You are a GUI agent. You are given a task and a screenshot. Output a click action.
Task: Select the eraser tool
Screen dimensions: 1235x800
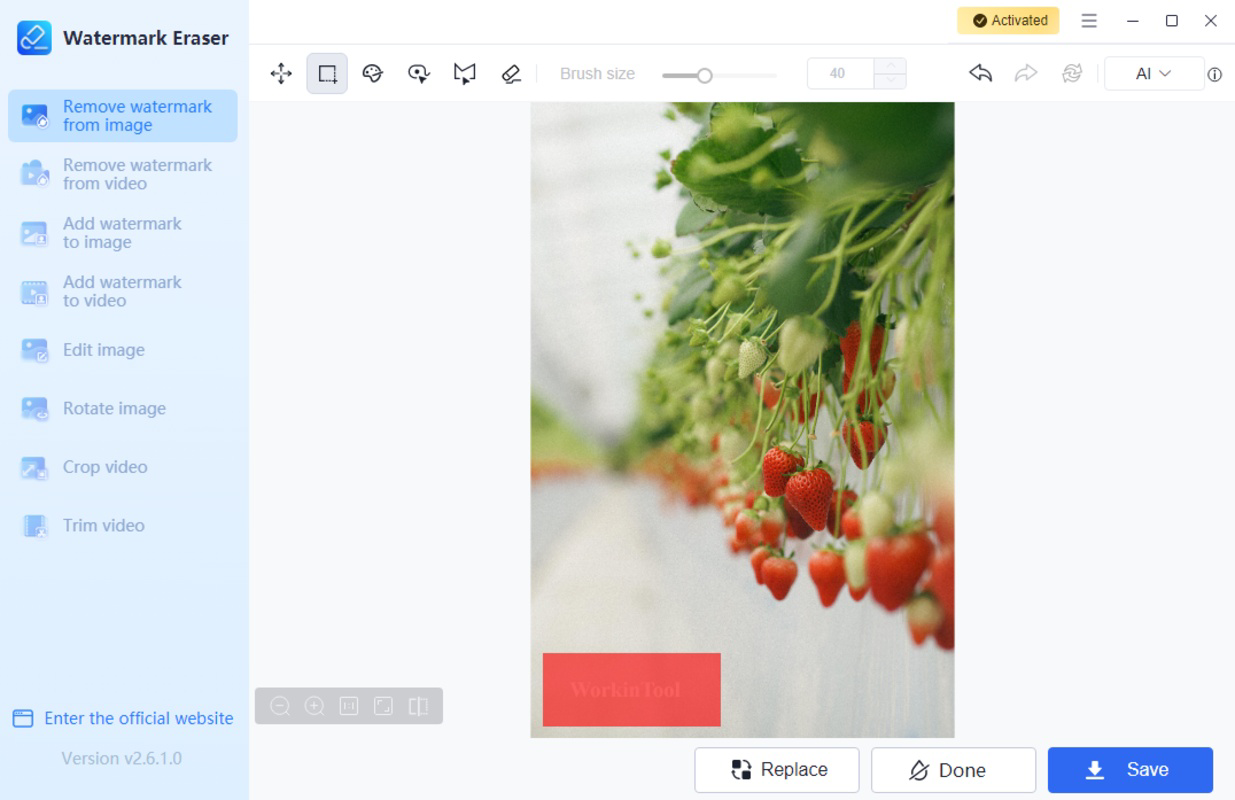(511, 73)
